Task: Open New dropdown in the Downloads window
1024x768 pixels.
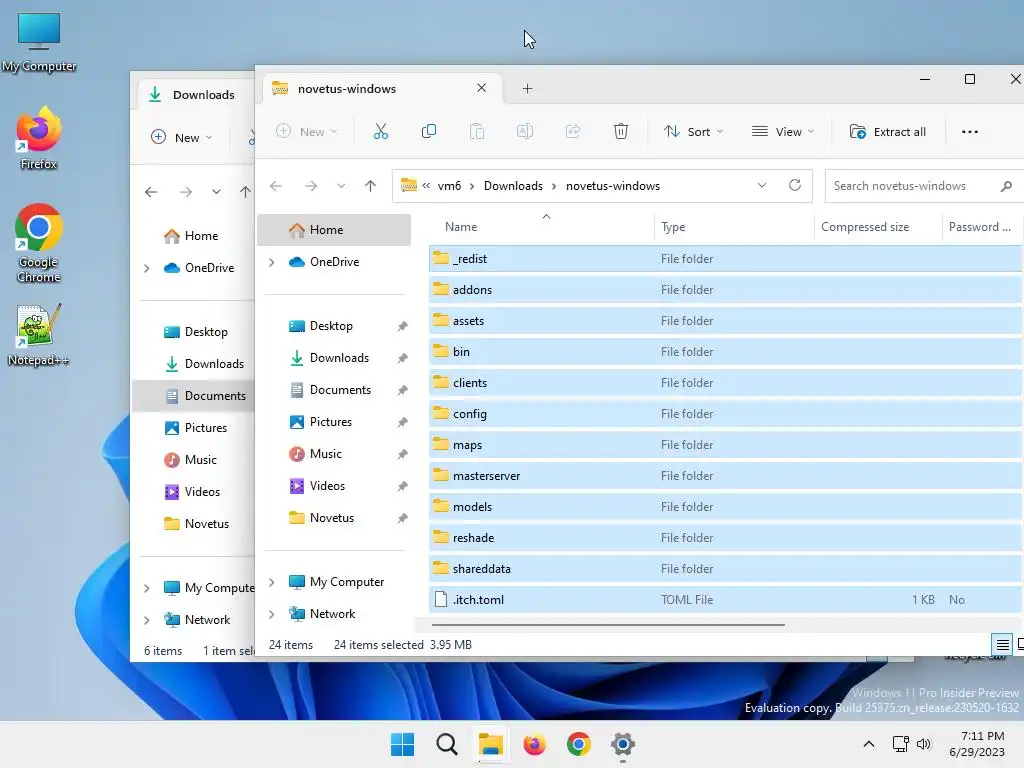Action: (182, 138)
